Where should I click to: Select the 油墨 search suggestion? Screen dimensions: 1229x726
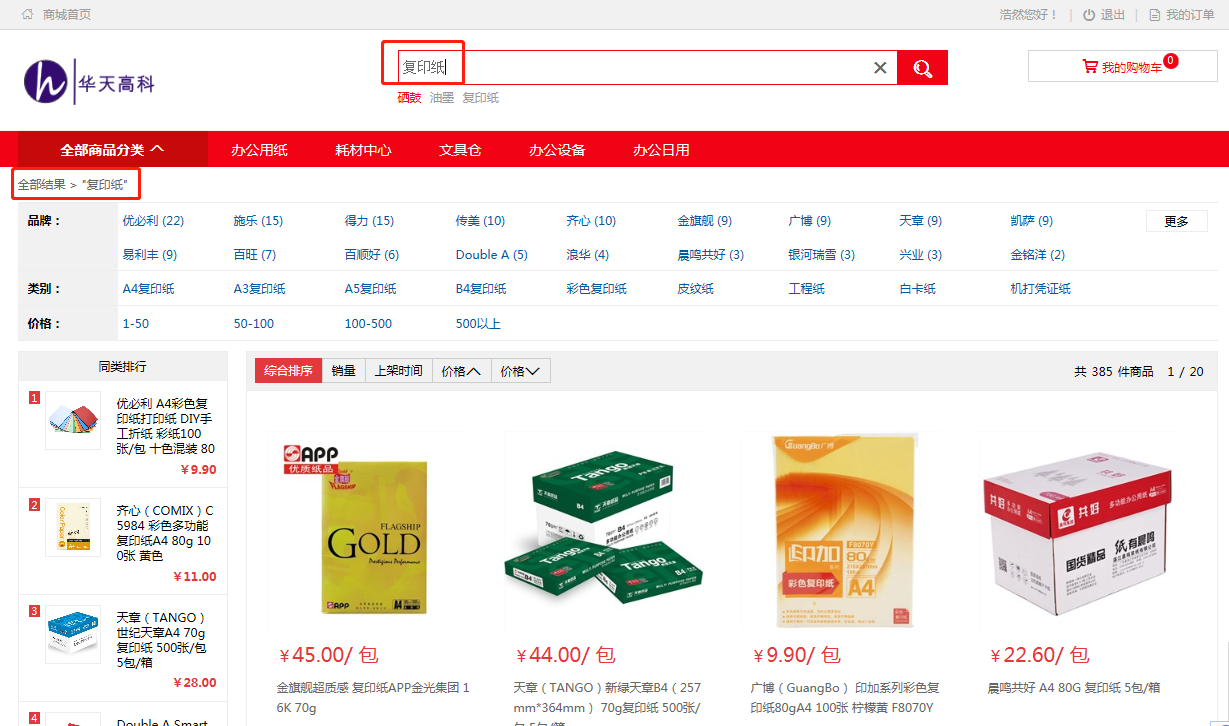442,98
